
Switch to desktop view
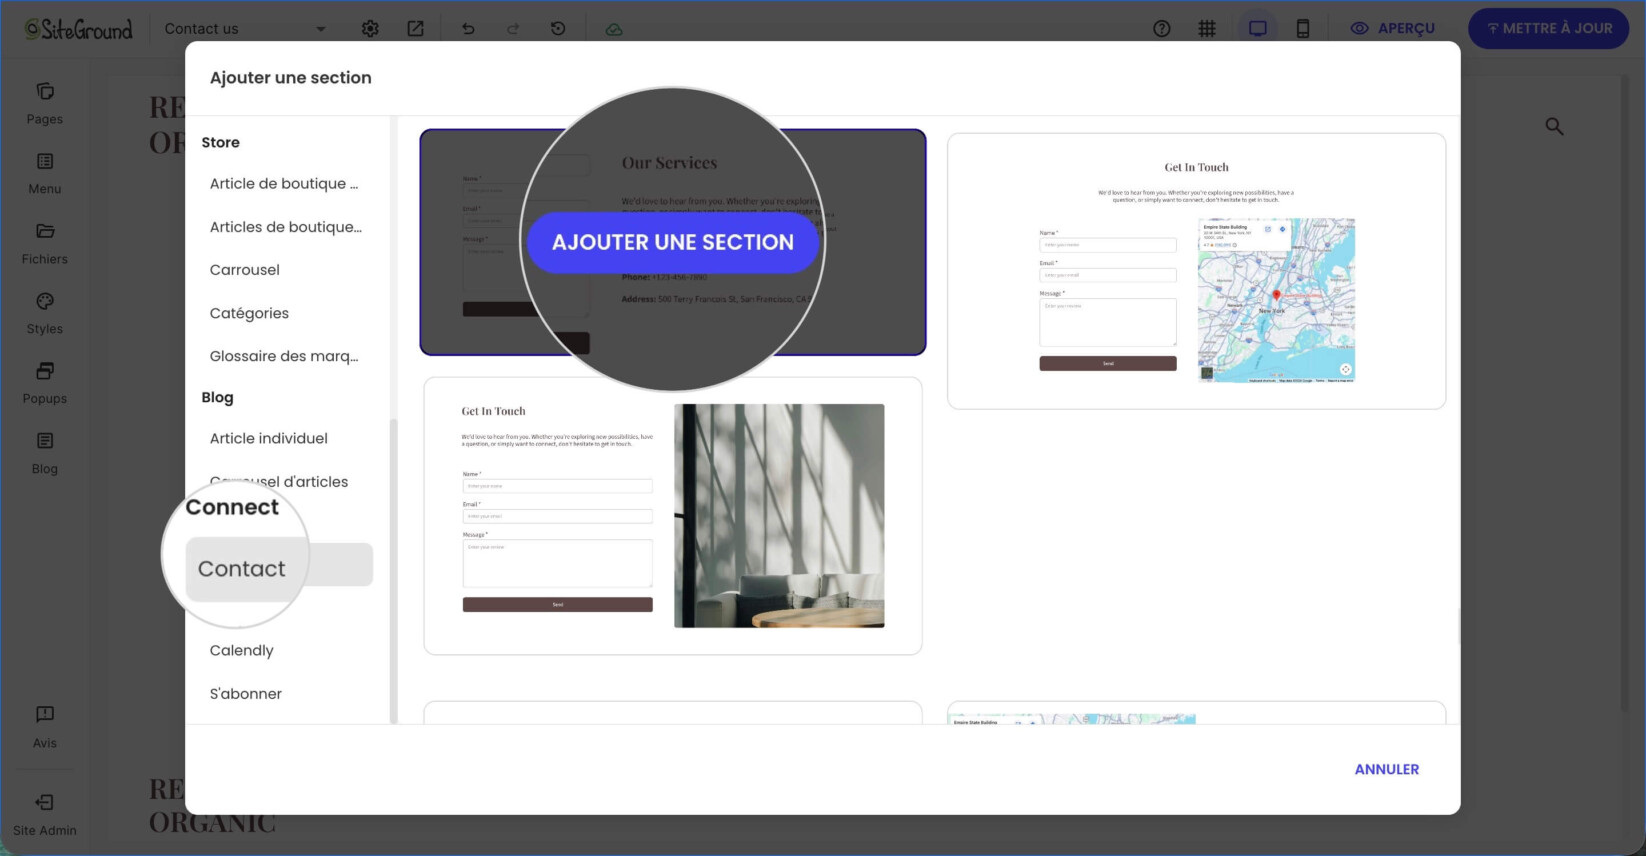coord(1257,29)
